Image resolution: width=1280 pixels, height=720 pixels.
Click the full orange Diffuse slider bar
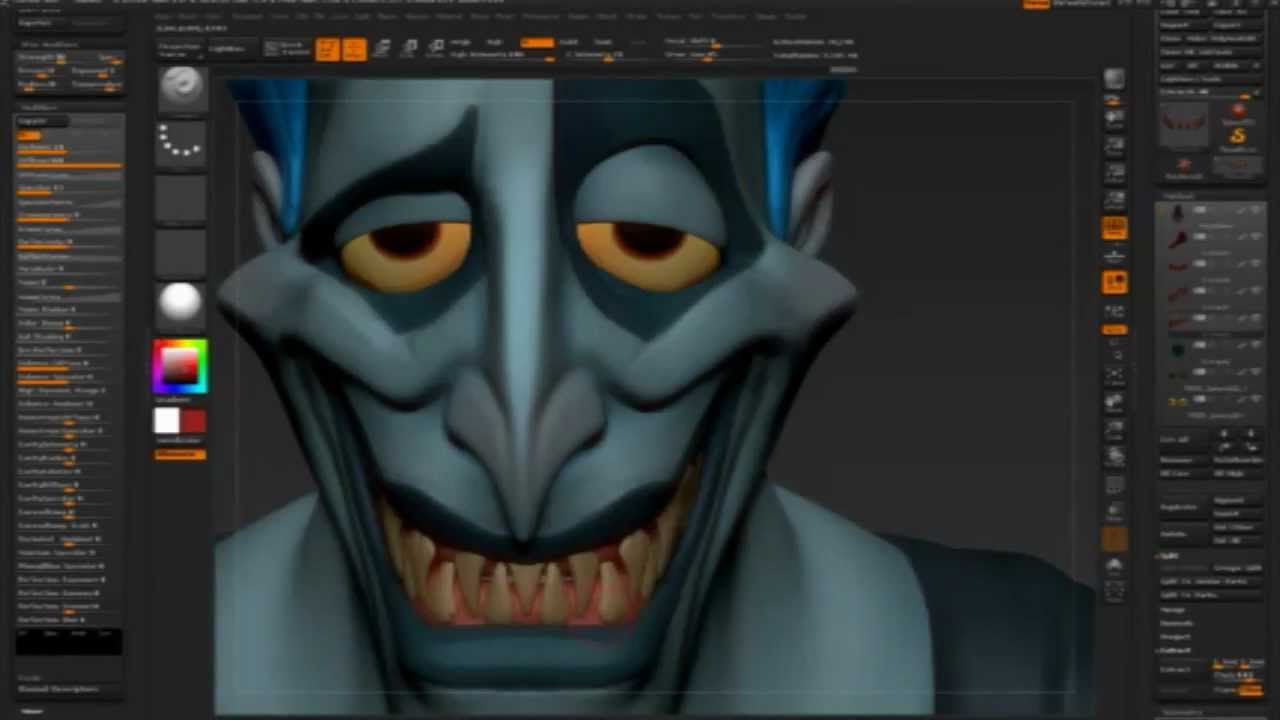70,162
